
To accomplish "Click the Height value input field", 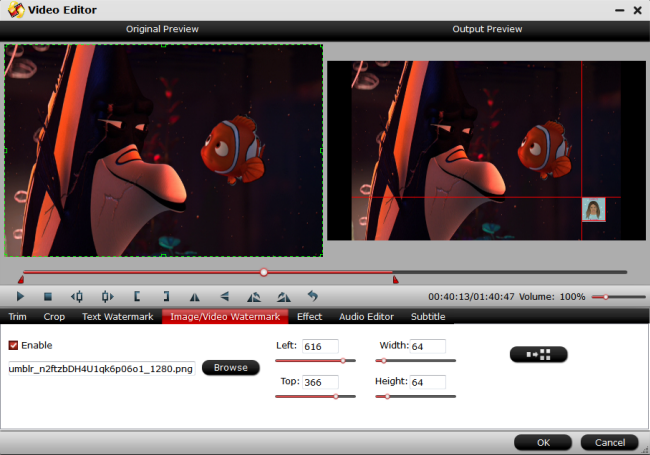I will point(428,382).
